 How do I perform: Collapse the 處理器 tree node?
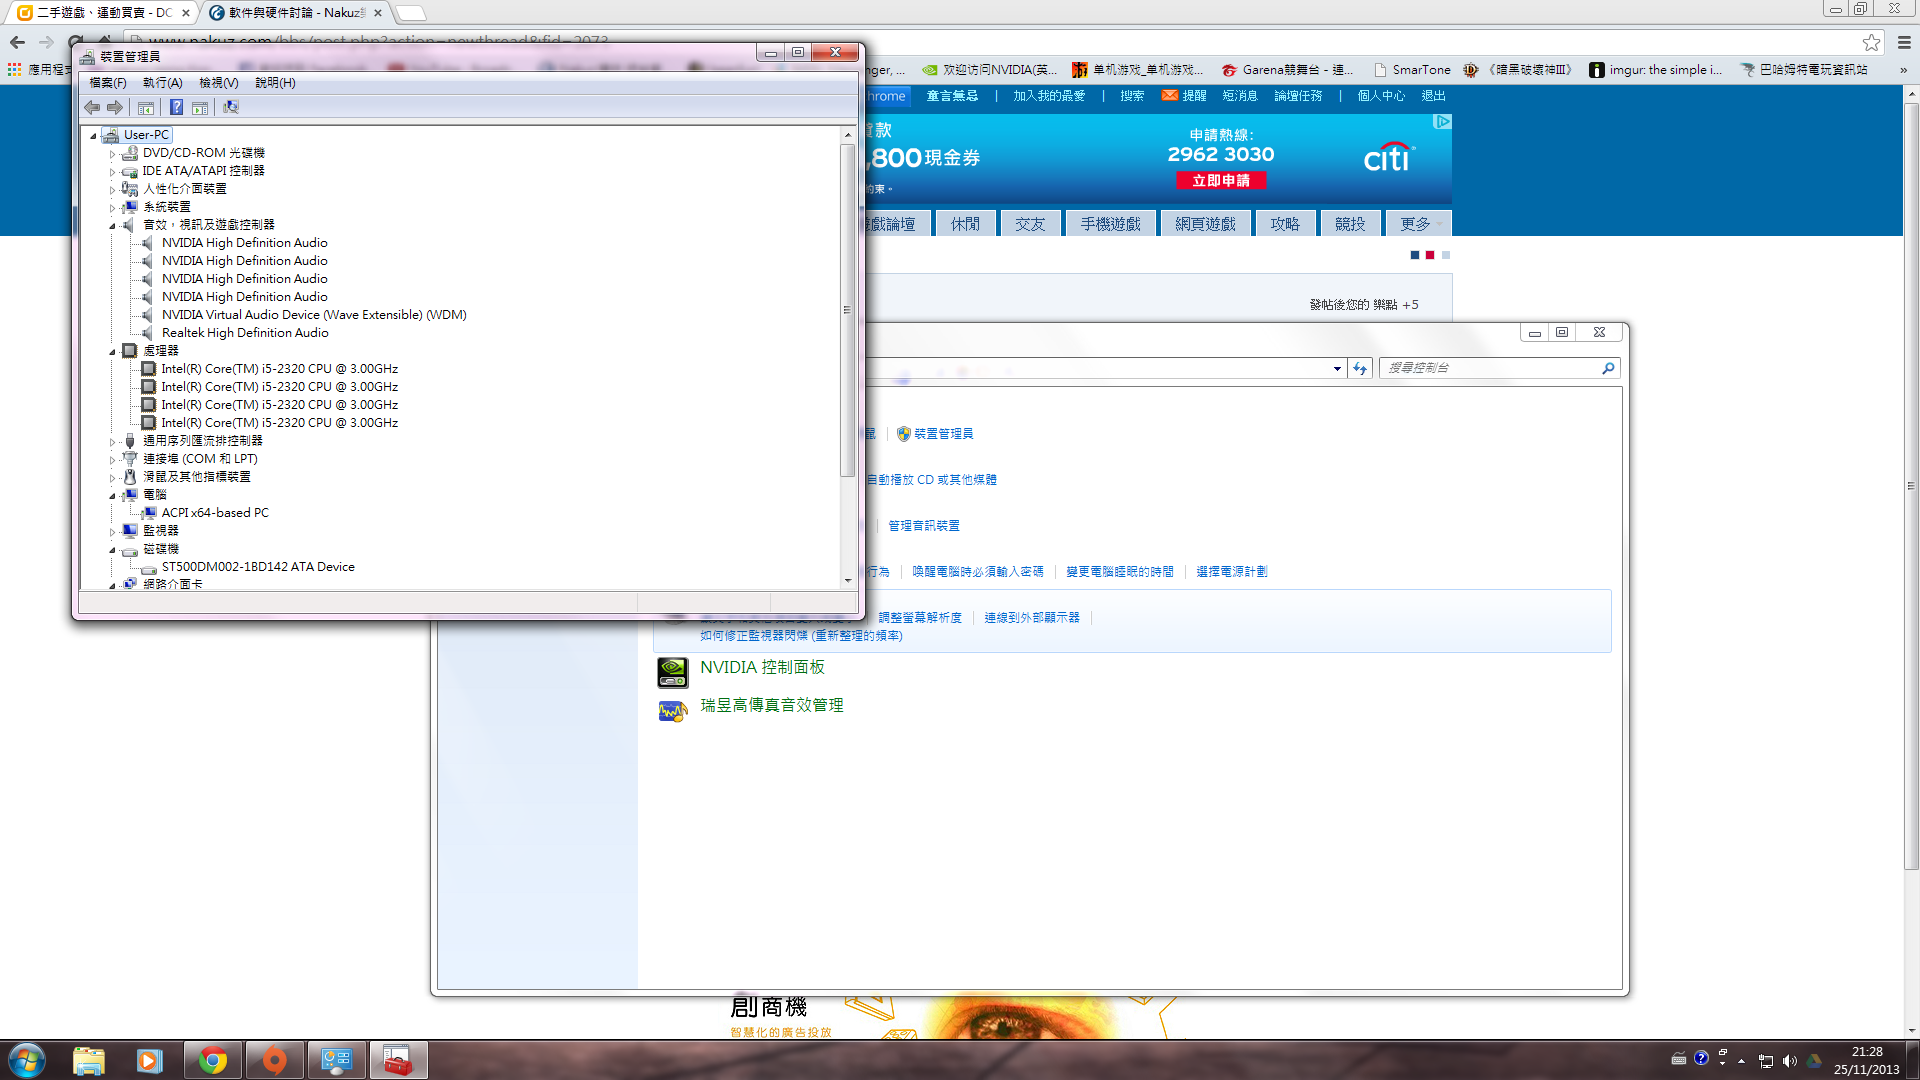point(112,351)
